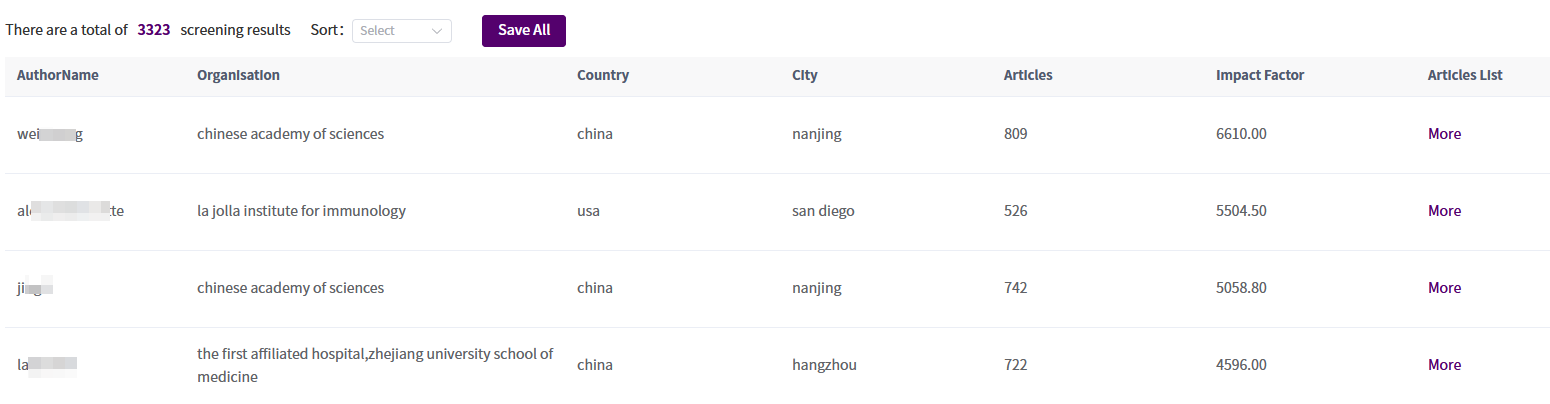Viewport: 1550px width, 404px height.
Task: Click the Articles column header
Action: pos(1028,75)
